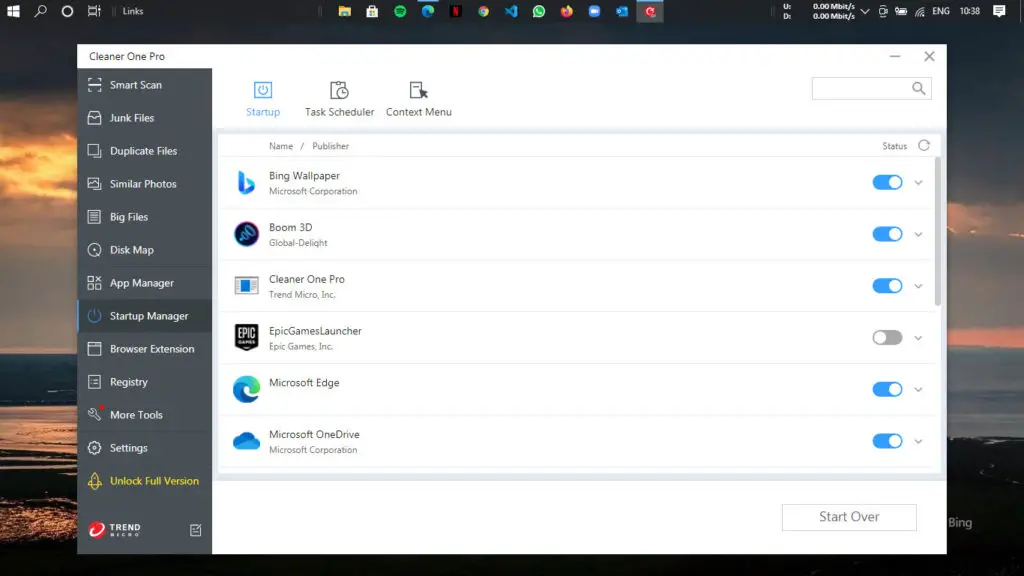Image resolution: width=1024 pixels, height=576 pixels.
Task: Click the feedback note icon beside Trend Micro logo
Action: tap(195, 530)
